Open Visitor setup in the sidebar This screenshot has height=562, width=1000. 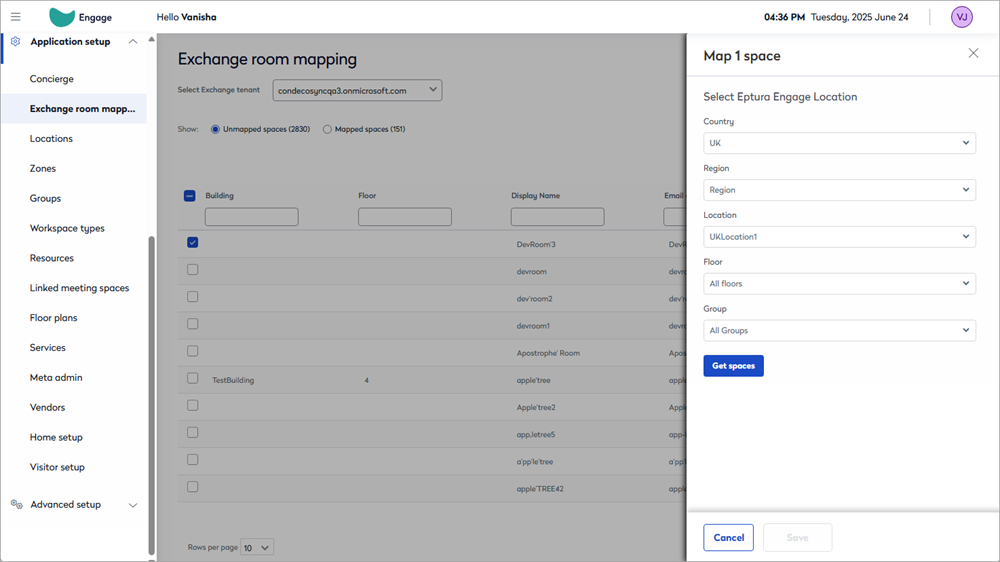[57, 467]
